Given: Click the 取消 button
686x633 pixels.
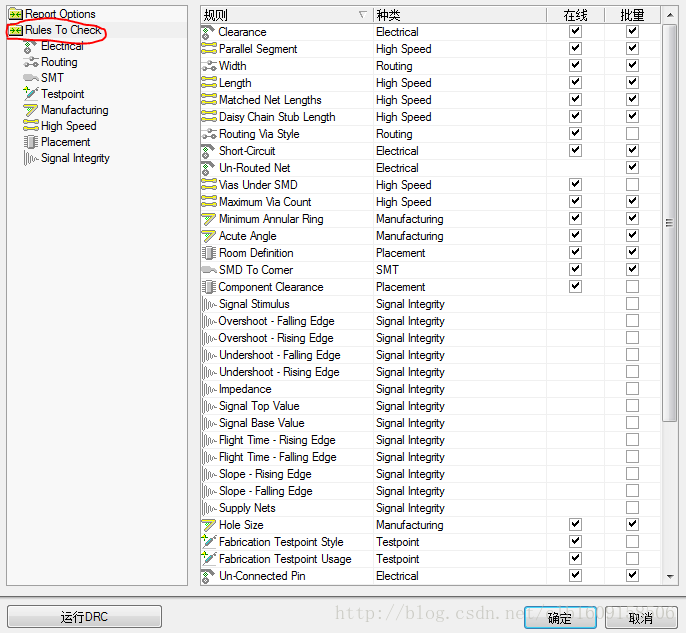Looking at the screenshot, I should pos(641,618).
